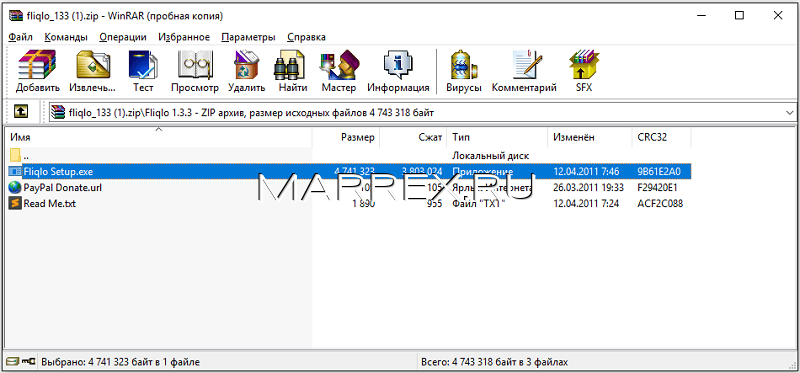Click date 12.04.2011 7:46

(586, 171)
